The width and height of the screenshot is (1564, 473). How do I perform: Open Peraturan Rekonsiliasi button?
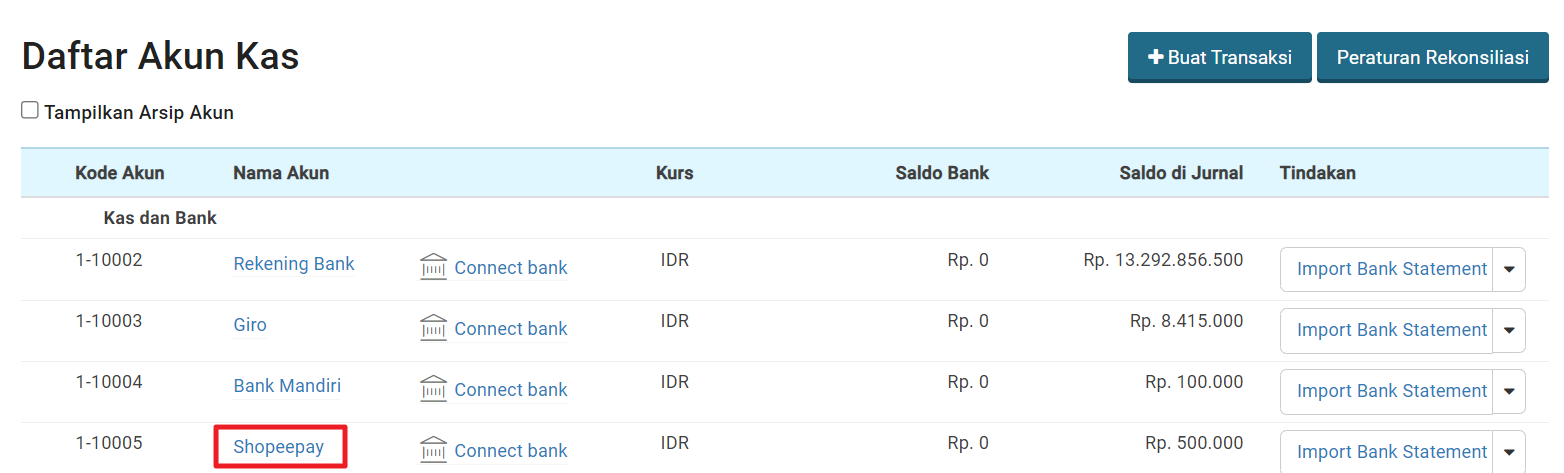tap(1433, 58)
